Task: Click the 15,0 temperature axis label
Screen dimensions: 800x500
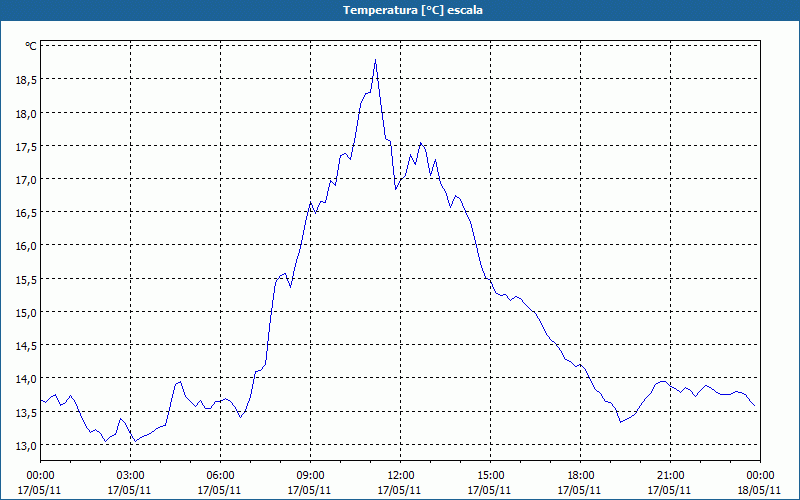Action: [x=27, y=313]
